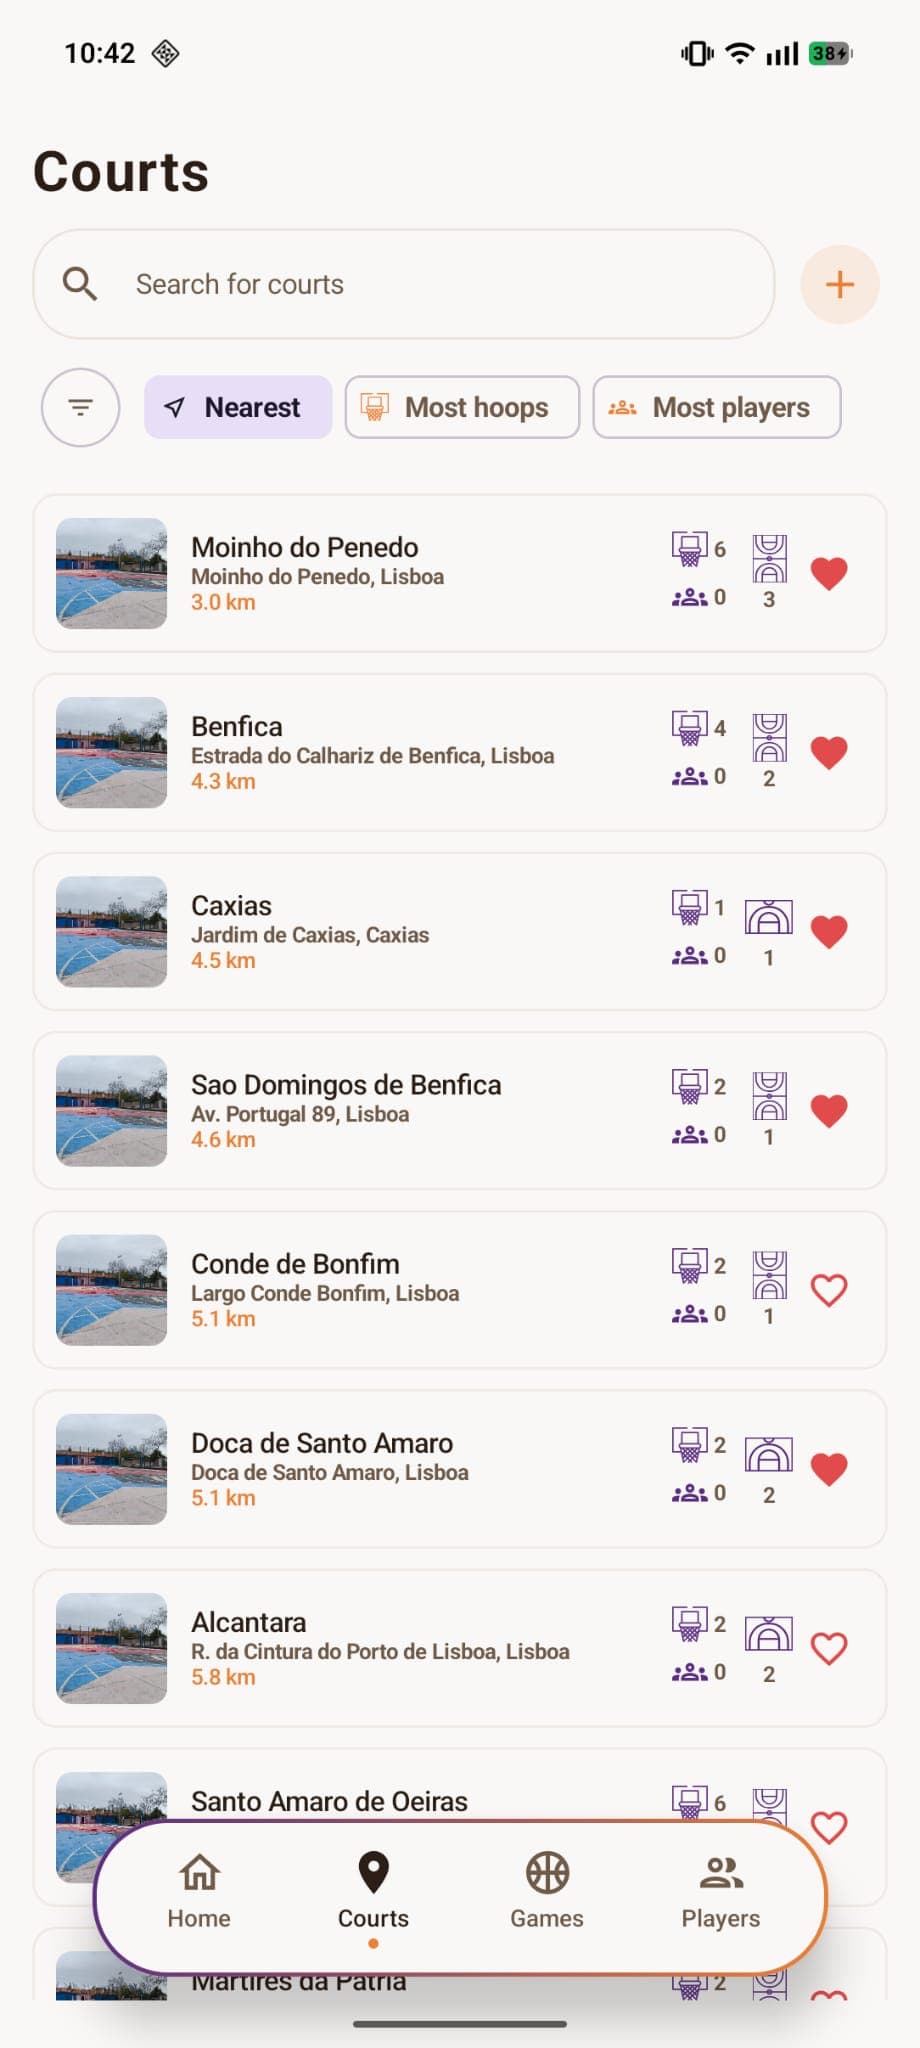Sort courts by Most hoops
The height and width of the screenshot is (2048, 920).
pyautogui.click(x=462, y=407)
